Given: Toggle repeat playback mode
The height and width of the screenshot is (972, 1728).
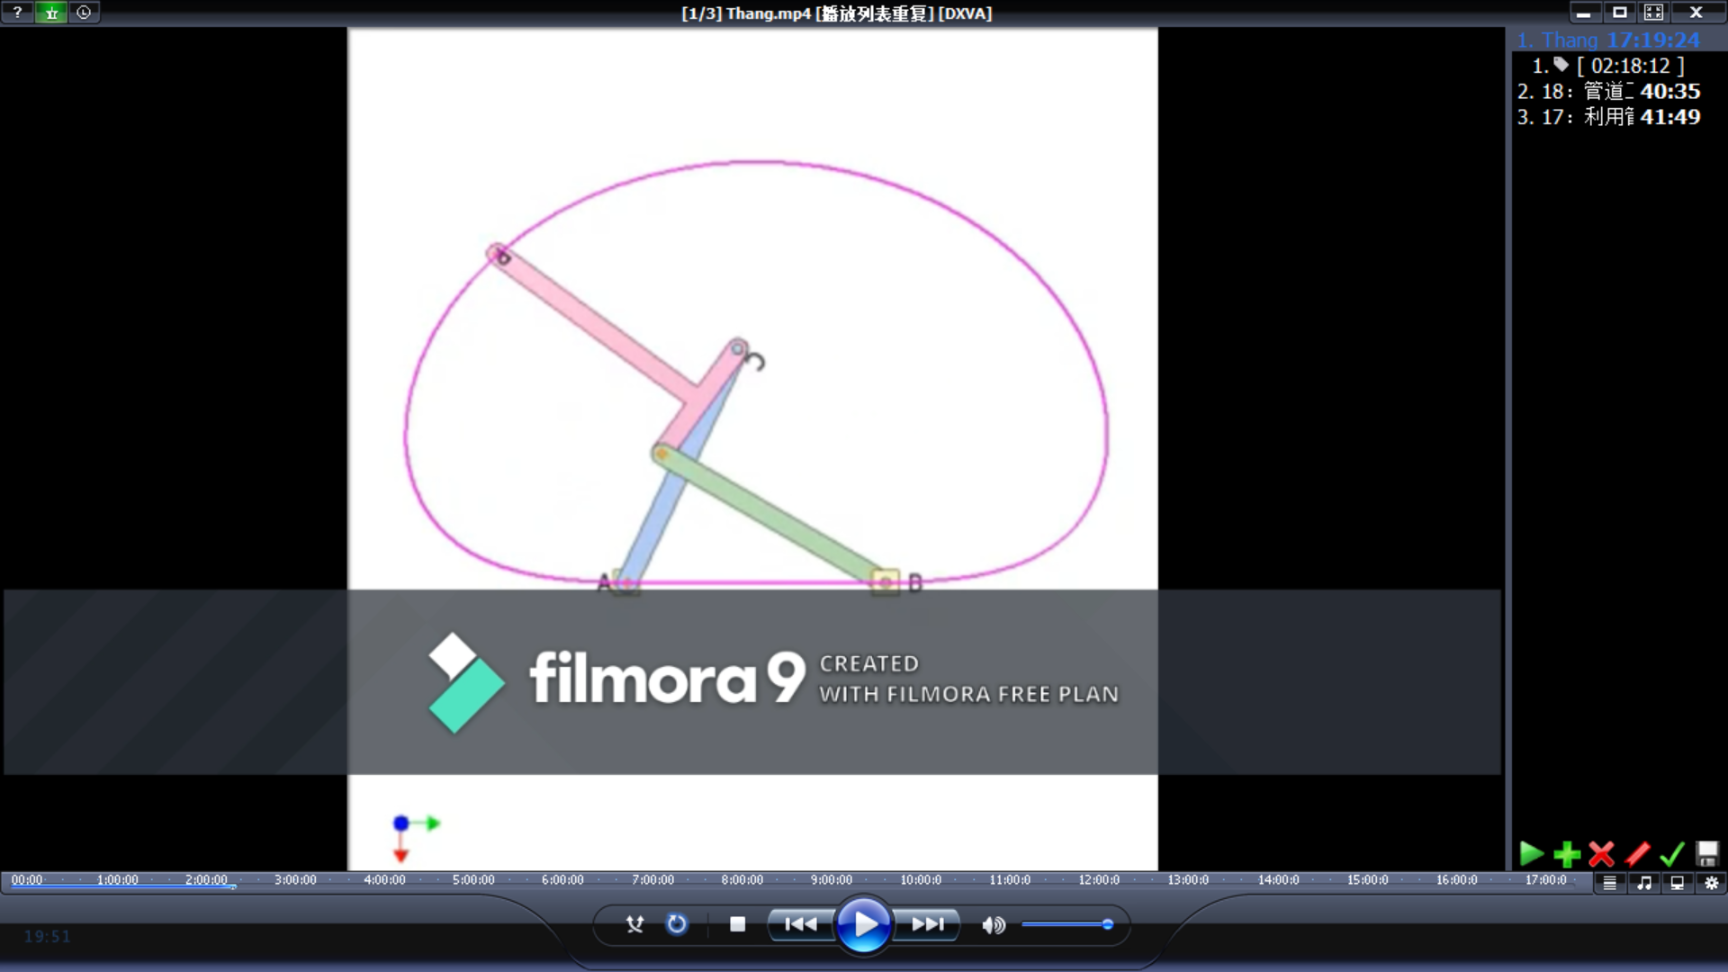Looking at the screenshot, I should click(x=677, y=925).
